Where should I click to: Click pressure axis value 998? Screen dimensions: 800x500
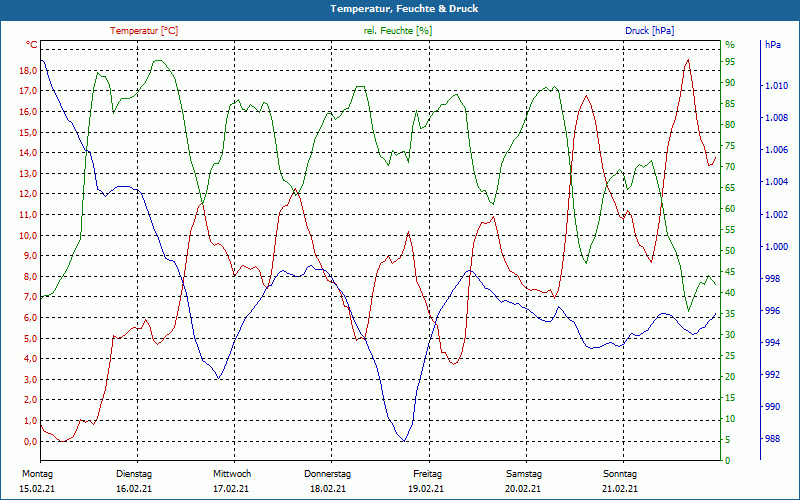pyautogui.click(x=772, y=279)
